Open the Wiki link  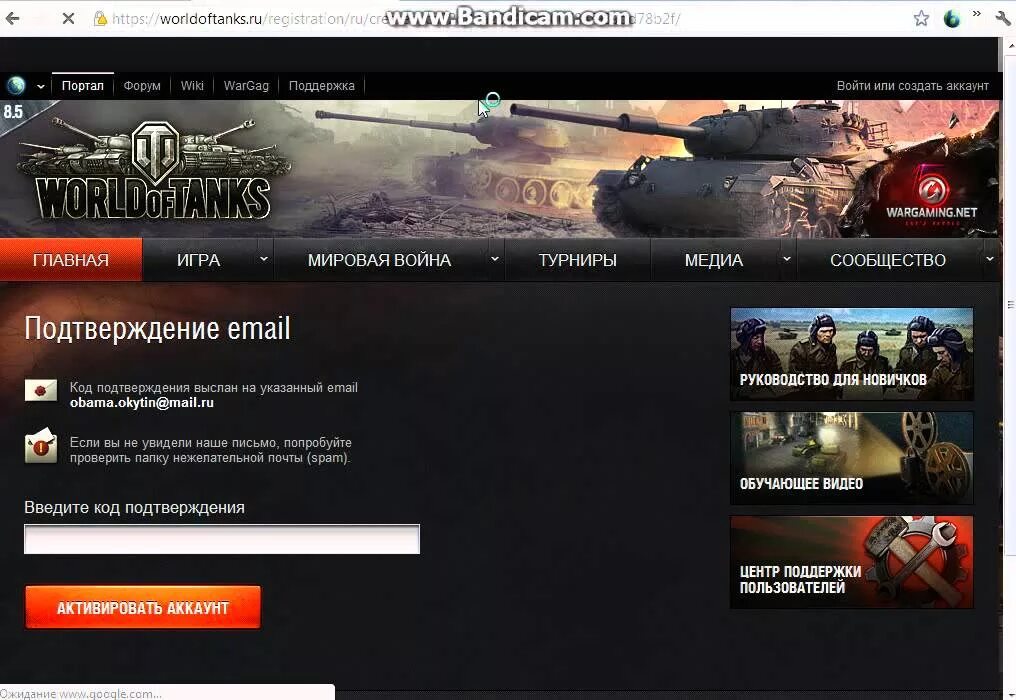click(192, 86)
